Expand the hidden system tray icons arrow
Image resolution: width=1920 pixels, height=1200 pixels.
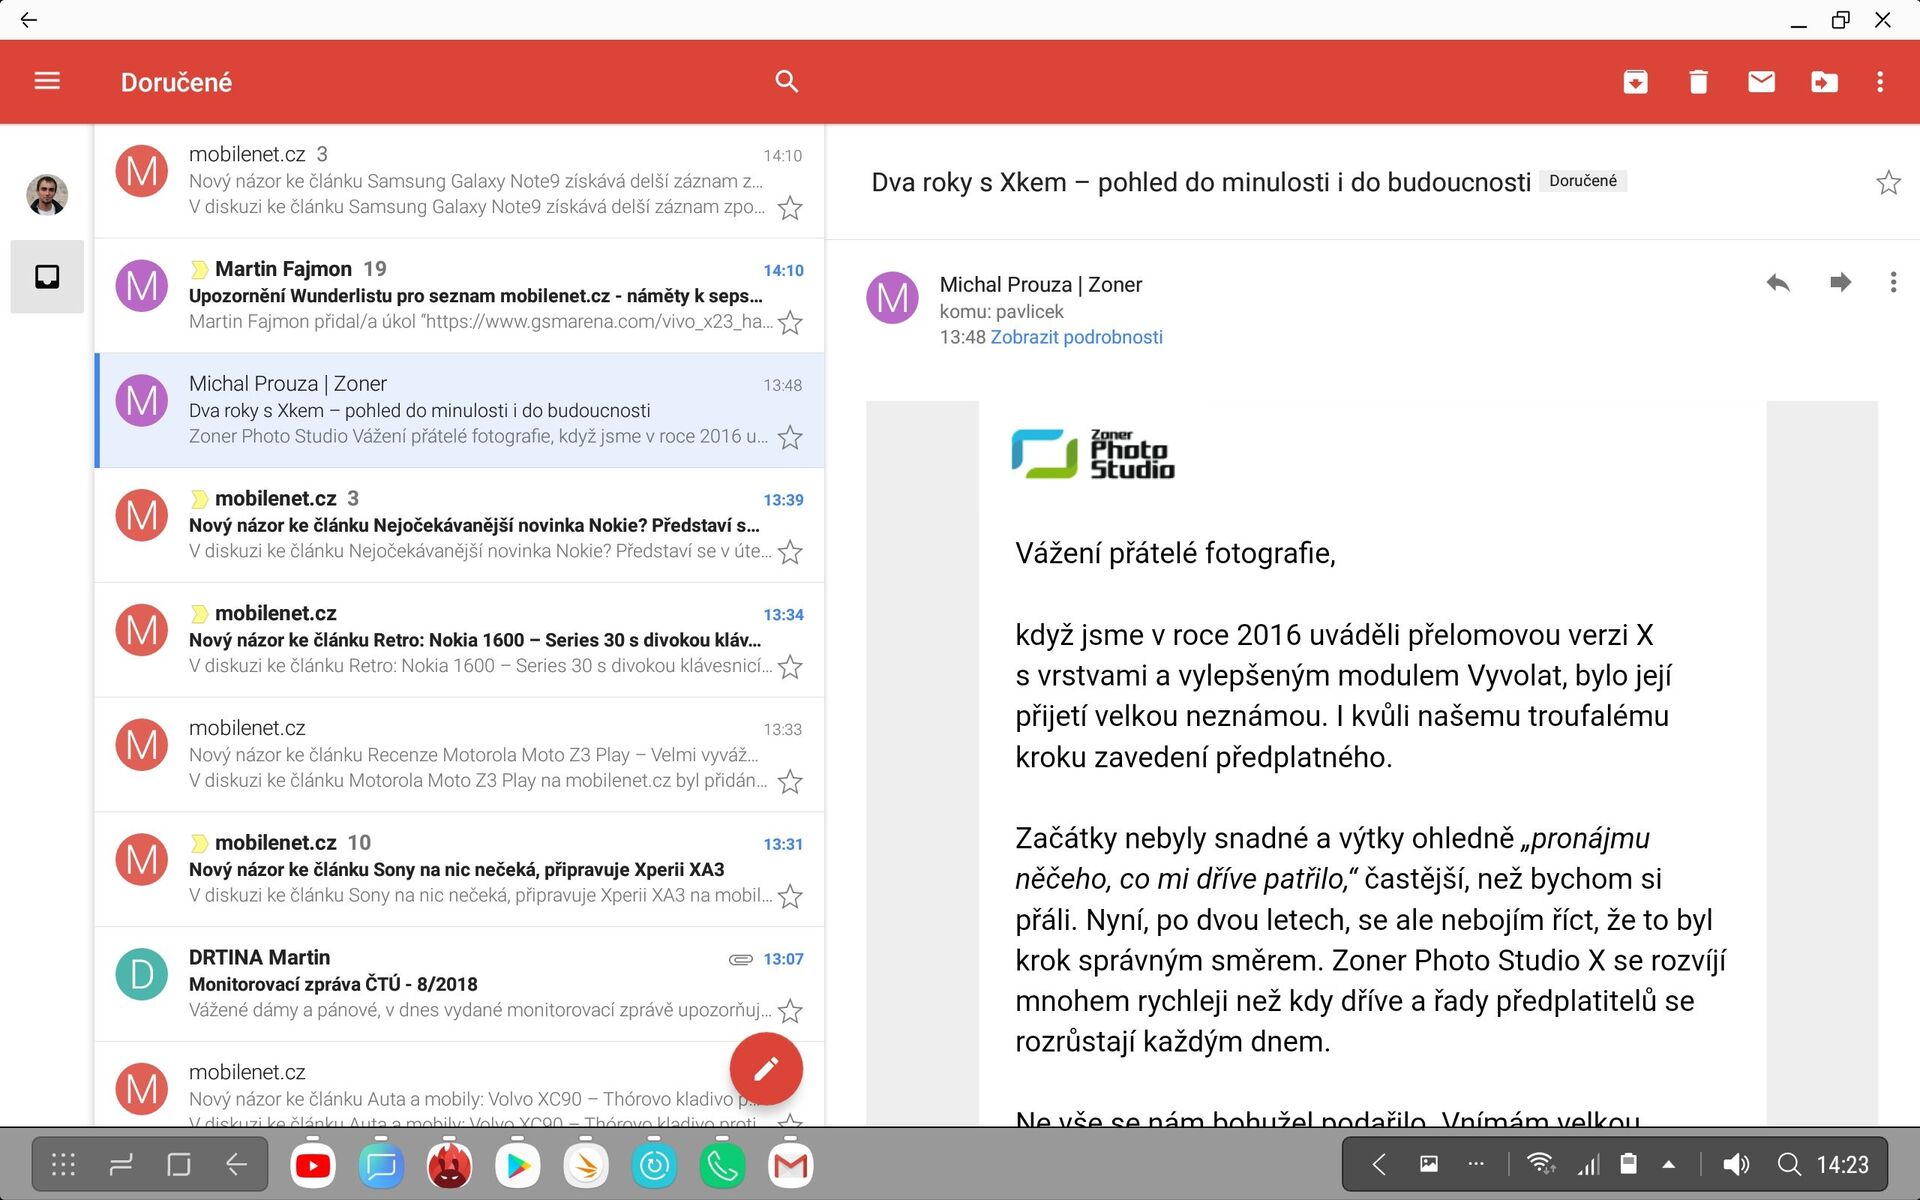coord(1668,1164)
